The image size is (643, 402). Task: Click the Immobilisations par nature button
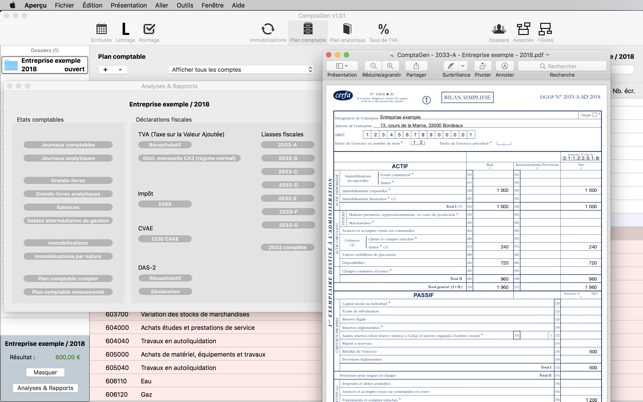coord(68,256)
